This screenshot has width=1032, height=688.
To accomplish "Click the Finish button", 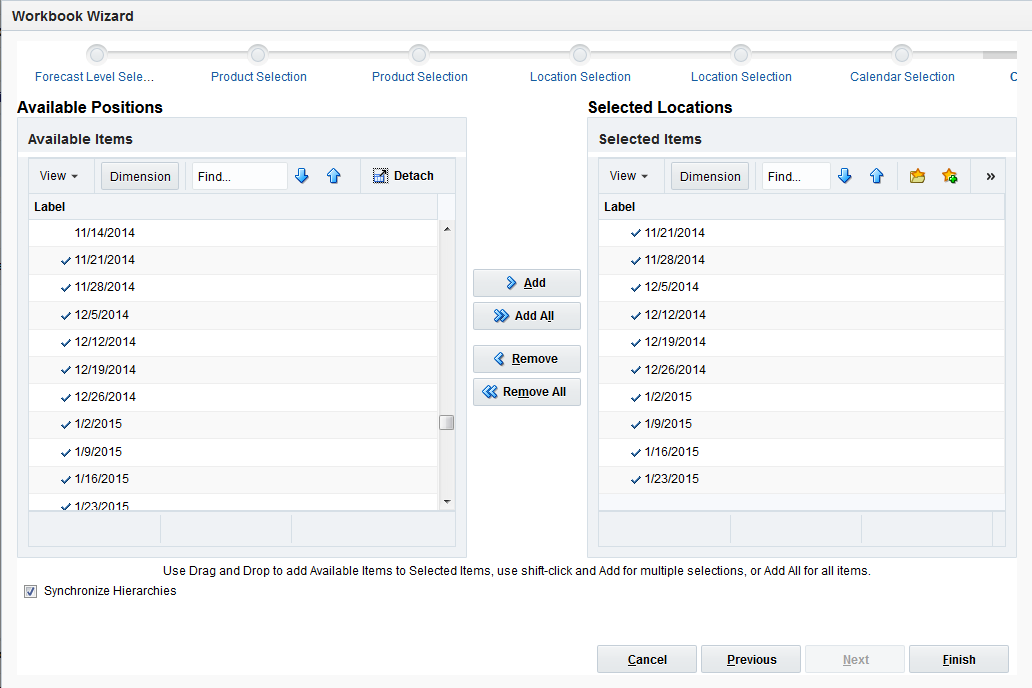I will point(959,659).
